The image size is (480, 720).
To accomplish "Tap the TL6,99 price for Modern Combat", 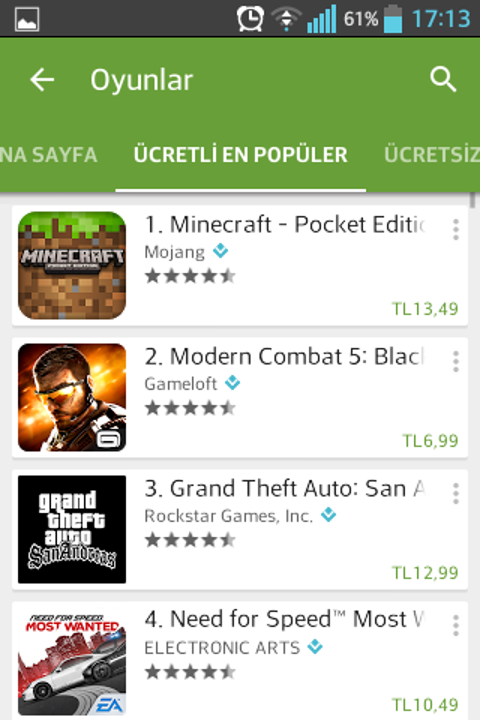I will tap(430, 441).
